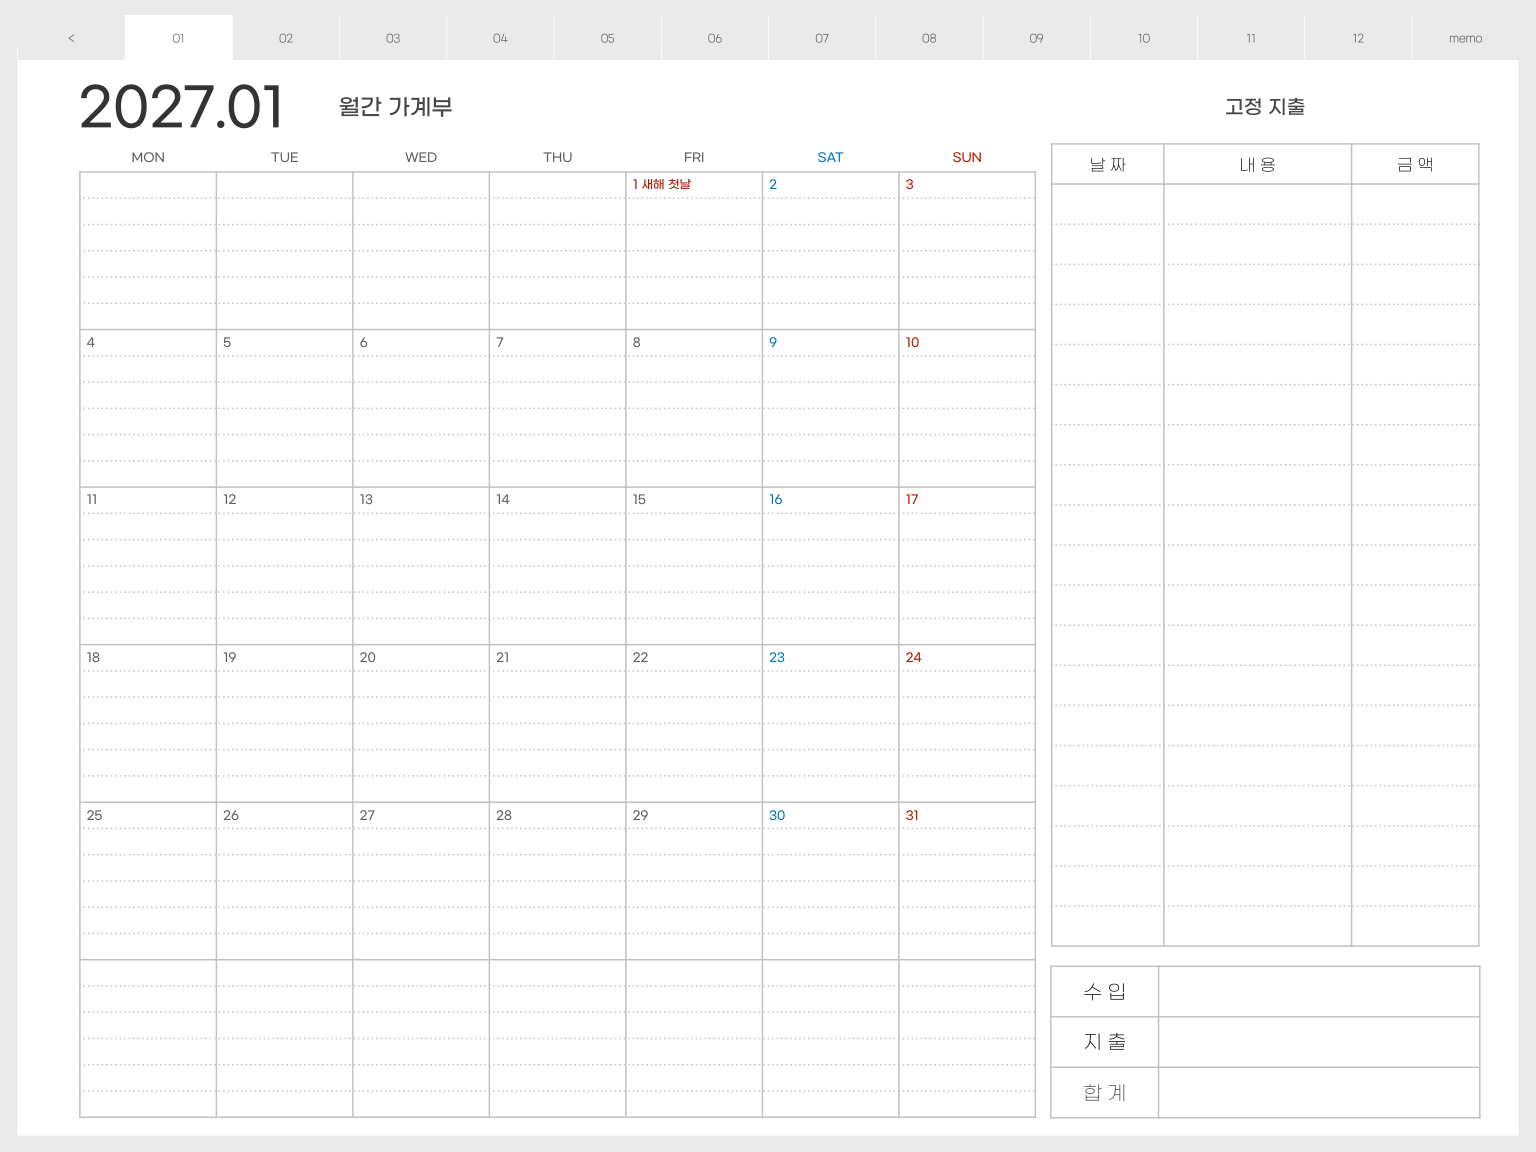Click date 4 in the calendar
Image resolution: width=1536 pixels, height=1152 pixels.
(91, 342)
